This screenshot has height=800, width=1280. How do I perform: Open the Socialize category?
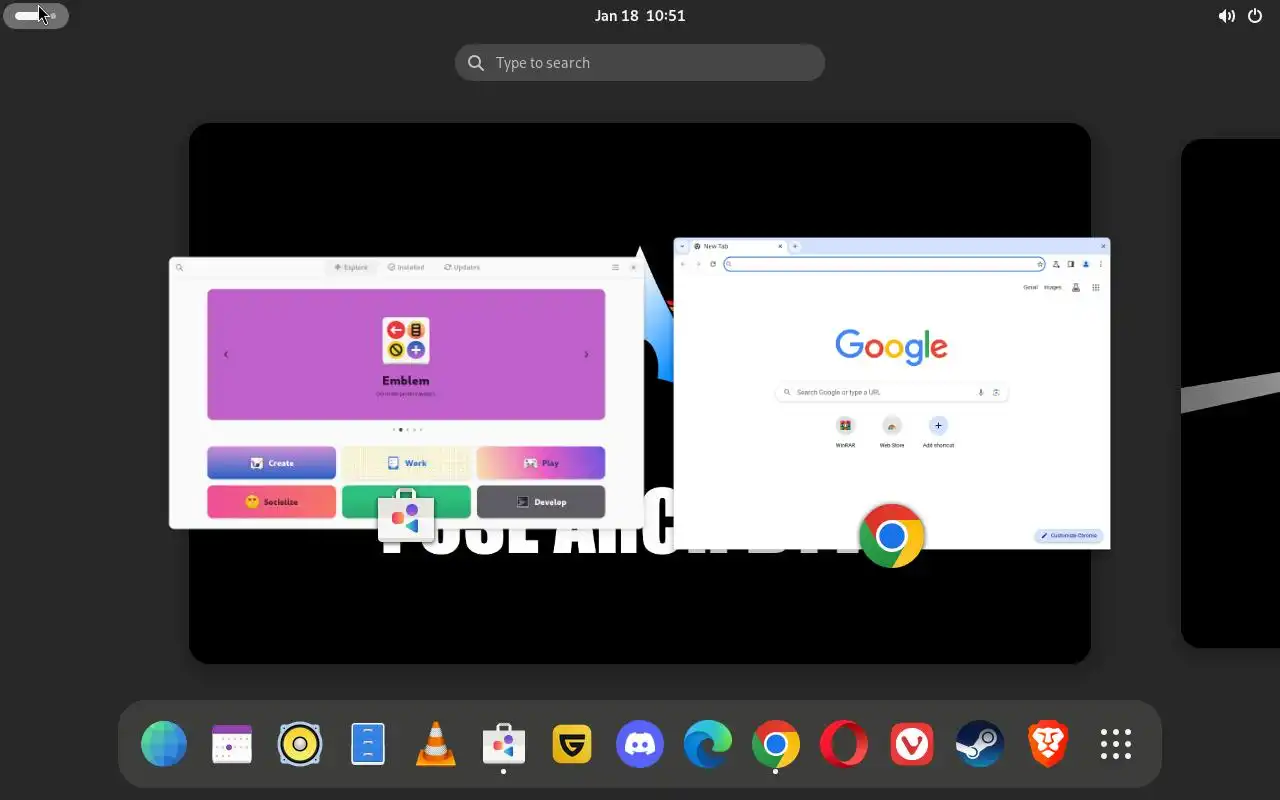[272, 502]
